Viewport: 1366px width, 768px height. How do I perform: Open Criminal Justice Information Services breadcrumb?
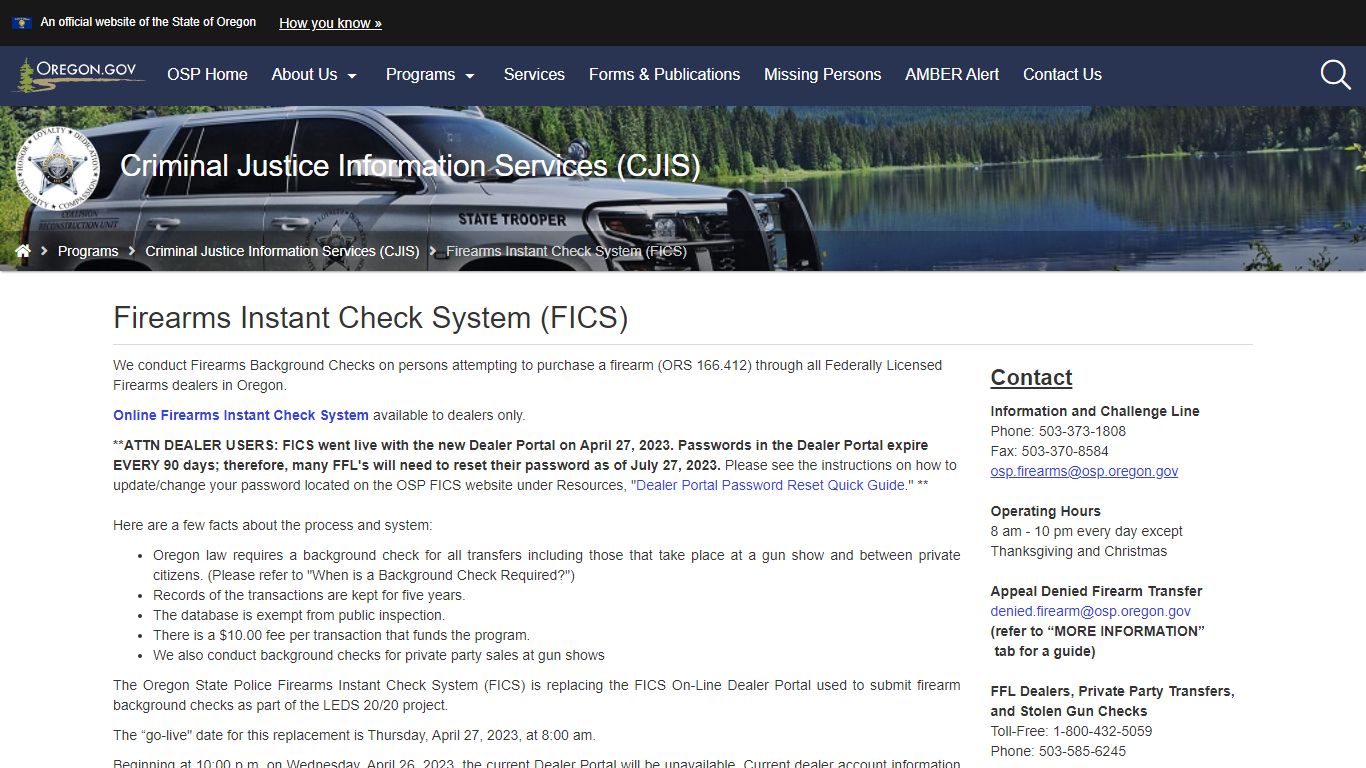click(x=282, y=251)
